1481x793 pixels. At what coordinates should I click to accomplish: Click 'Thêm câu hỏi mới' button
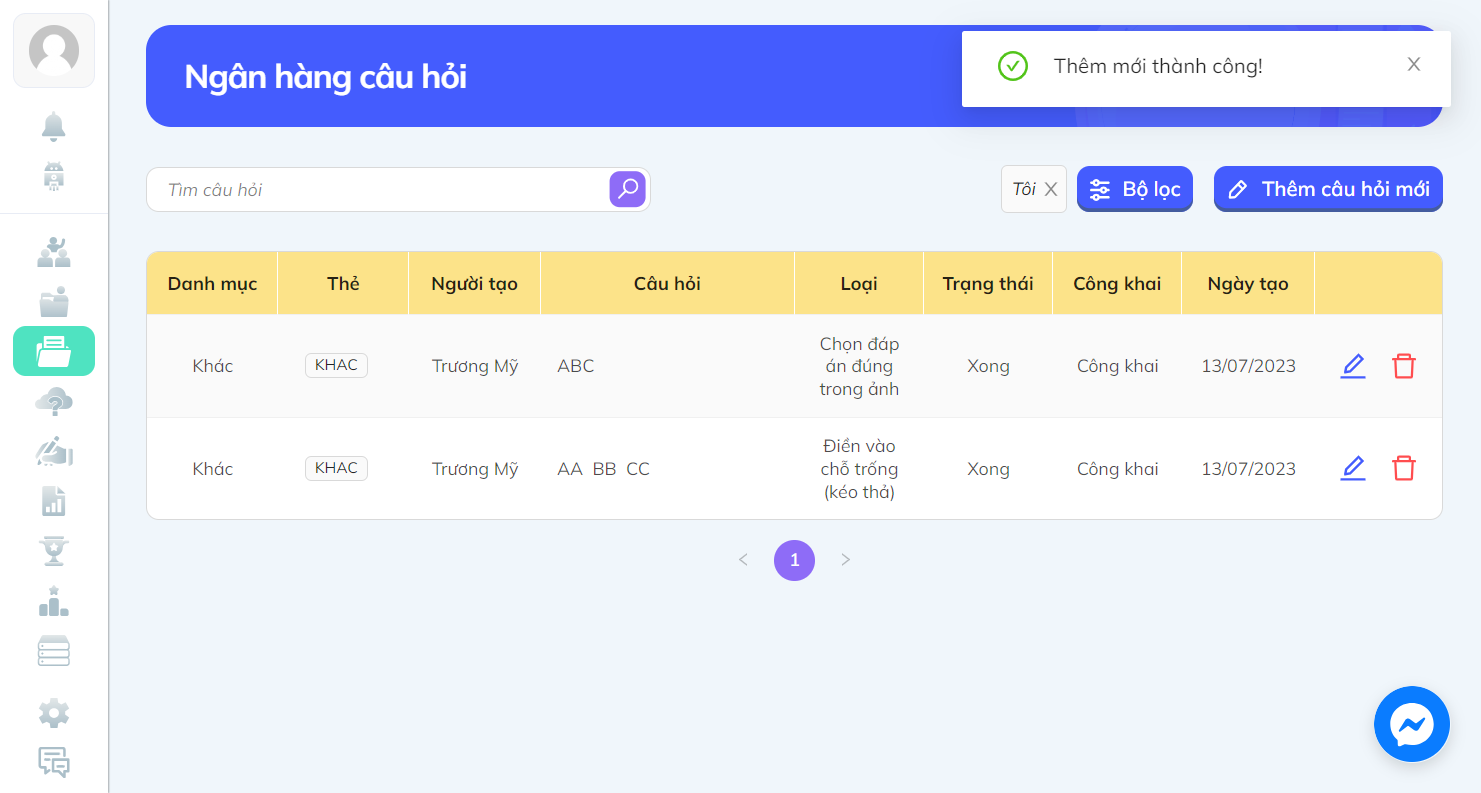click(x=1328, y=189)
